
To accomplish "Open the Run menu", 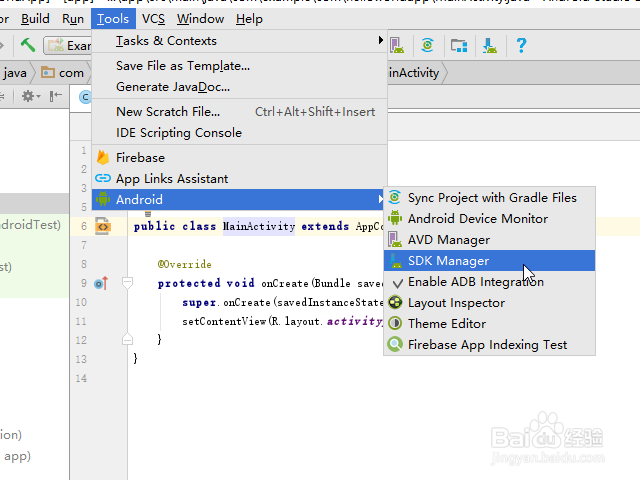I will click(x=73, y=19).
